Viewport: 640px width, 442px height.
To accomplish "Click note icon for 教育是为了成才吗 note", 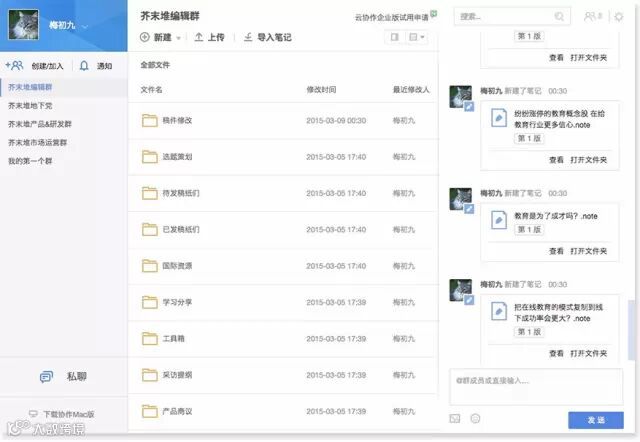I will click(x=499, y=220).
